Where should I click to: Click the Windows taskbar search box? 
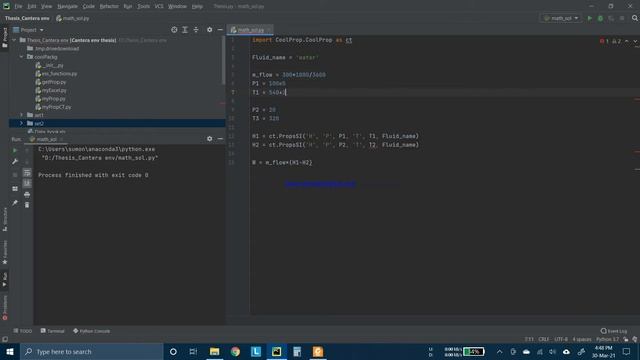tap(92, 351)
